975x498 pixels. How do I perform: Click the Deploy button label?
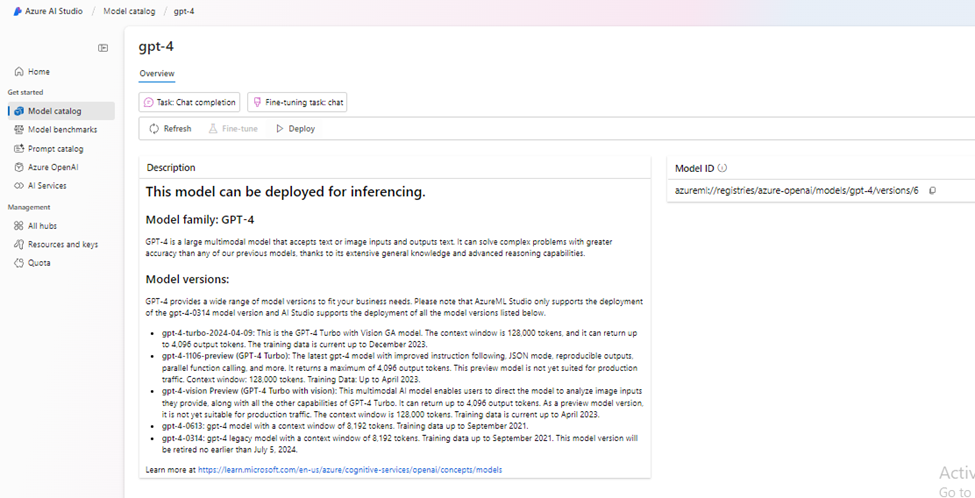pyautogui.click(x=302, y=129)
